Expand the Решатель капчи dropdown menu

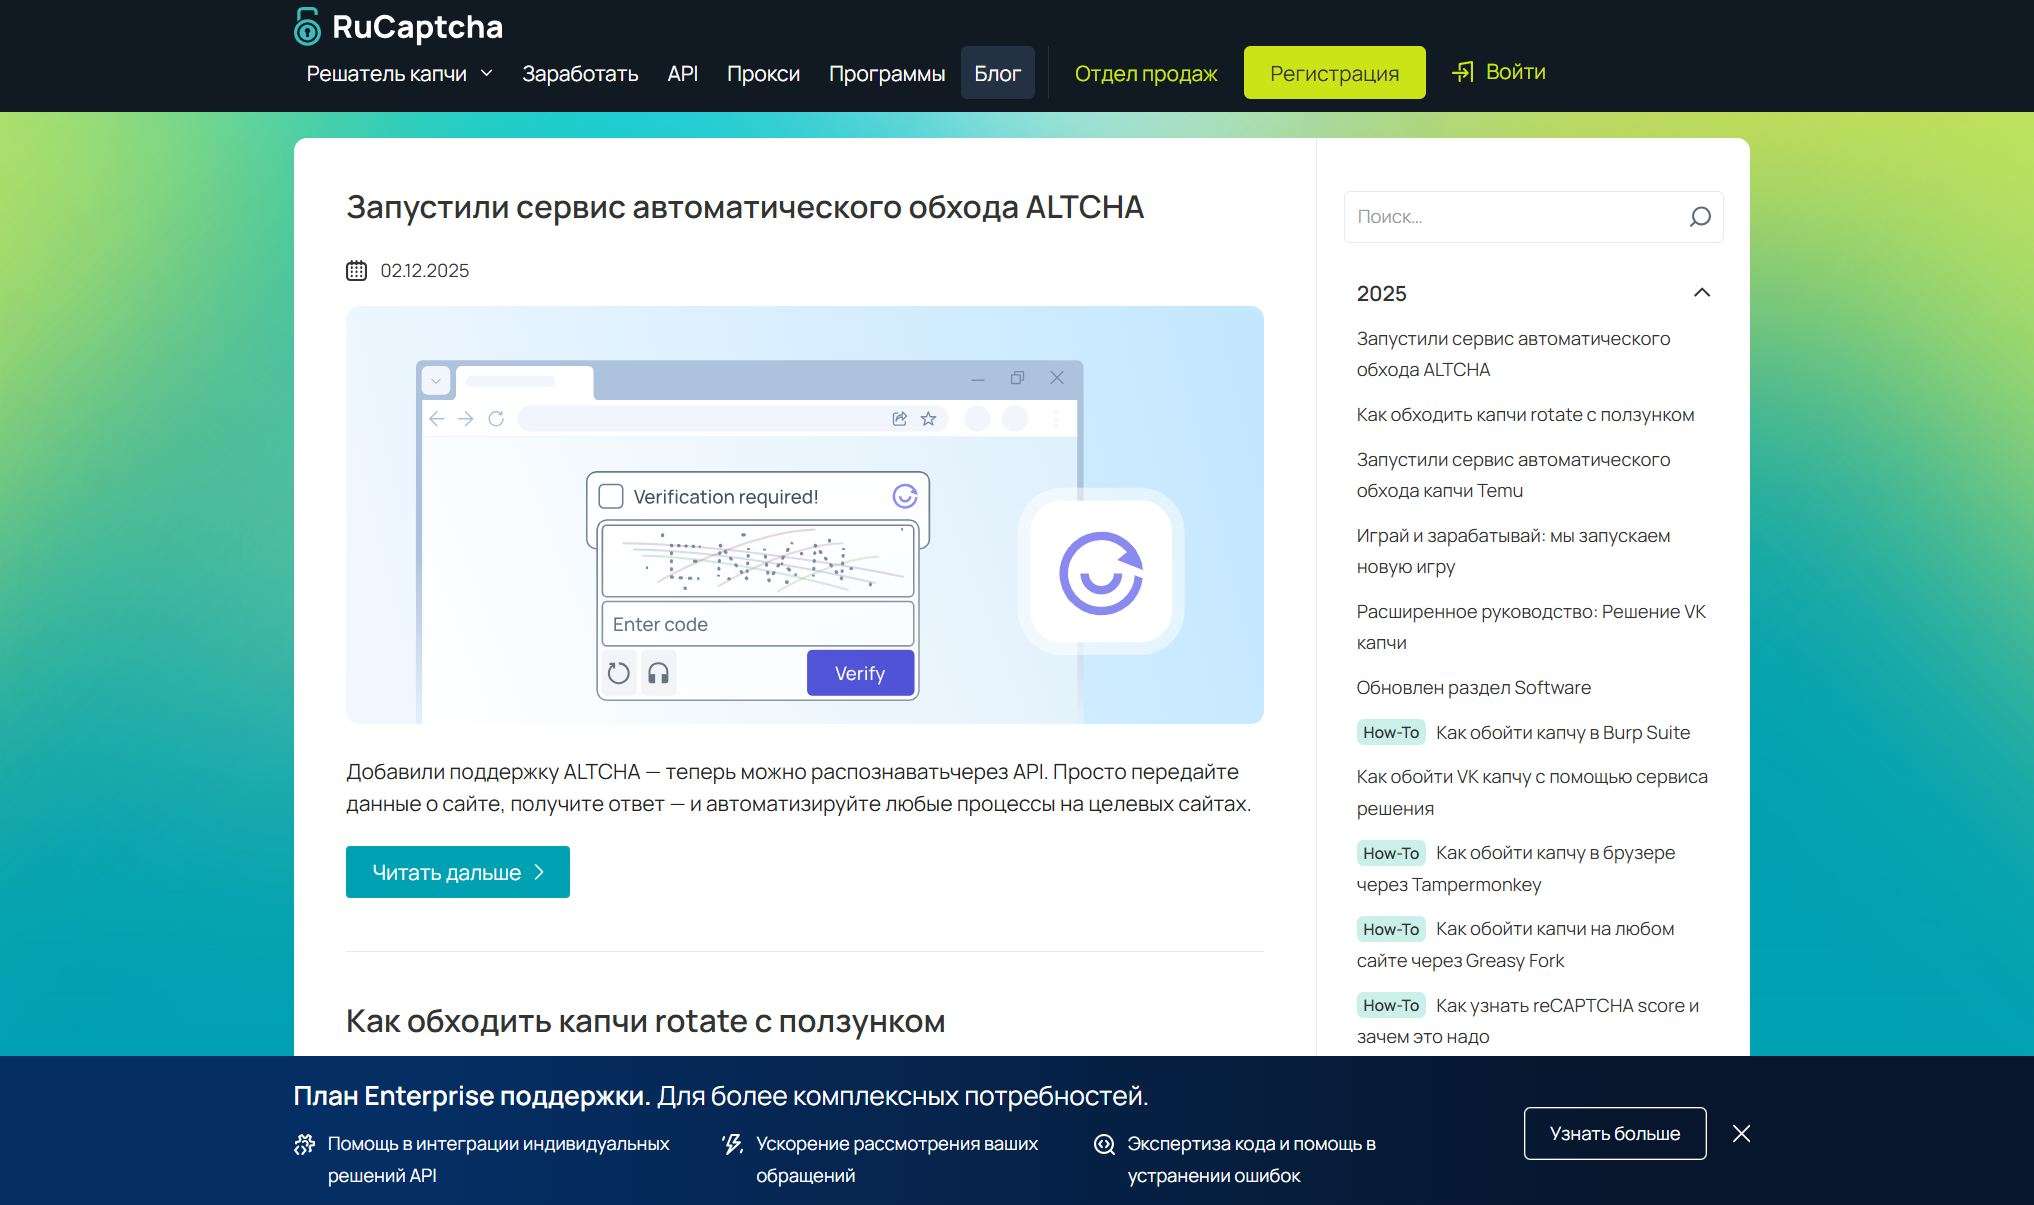pyautogui.click(x=399, y=74)
